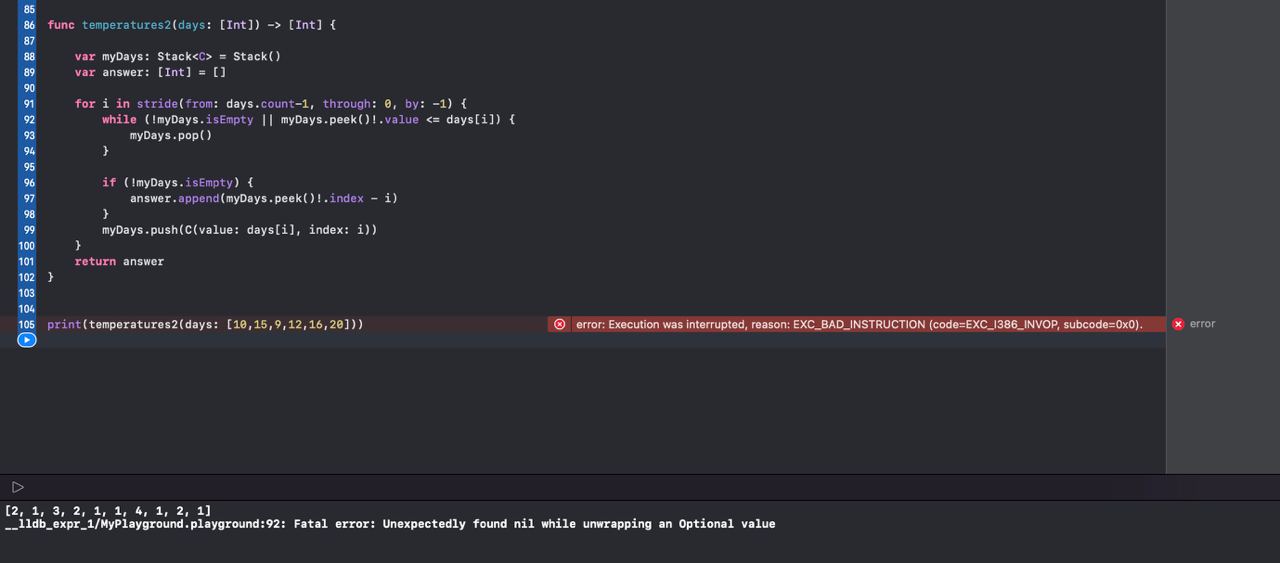Click the "myDays.push" statement on line 99
The width and height of the screenshot is (1280, 563).
pos(239,230)
